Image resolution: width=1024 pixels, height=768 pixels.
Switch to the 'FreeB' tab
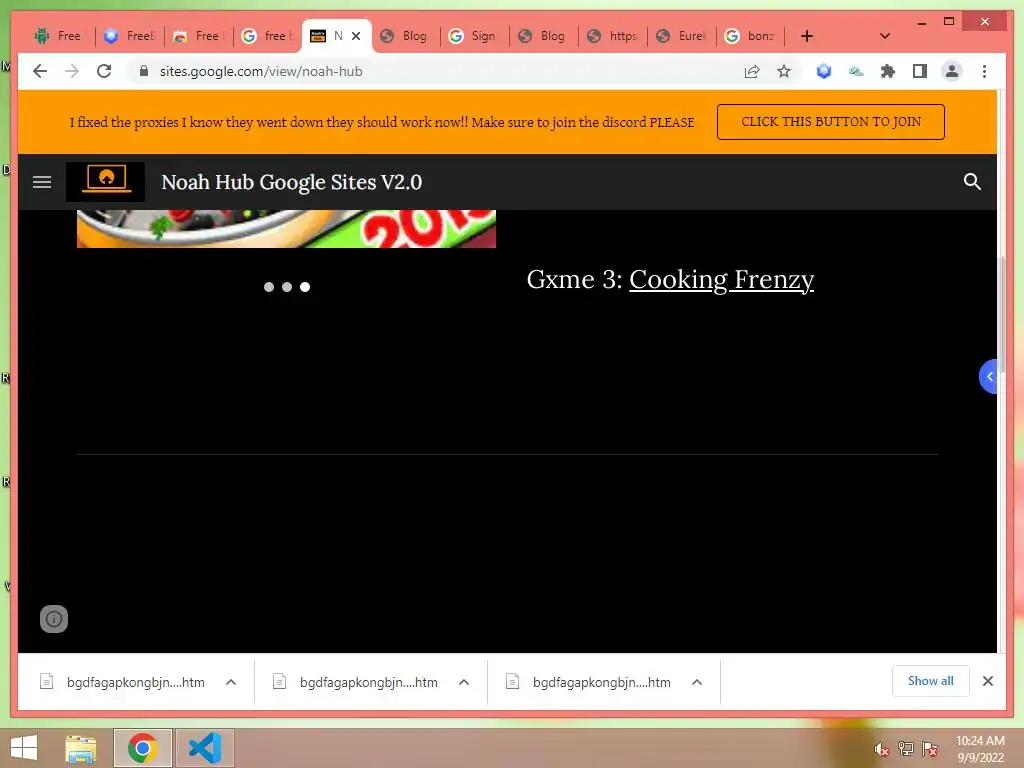point(129,36)
